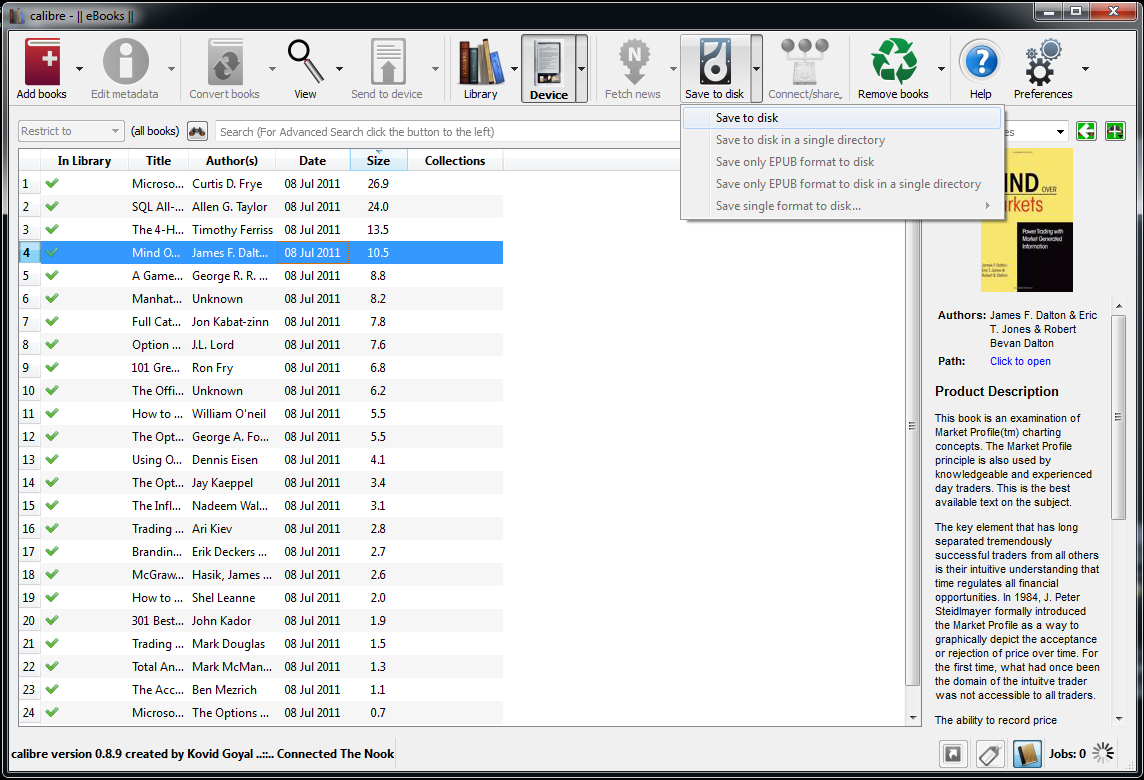Click in the Search input field
This screenshot has height=780, width=1144.
pyautogui.click(x=448, y=131)
